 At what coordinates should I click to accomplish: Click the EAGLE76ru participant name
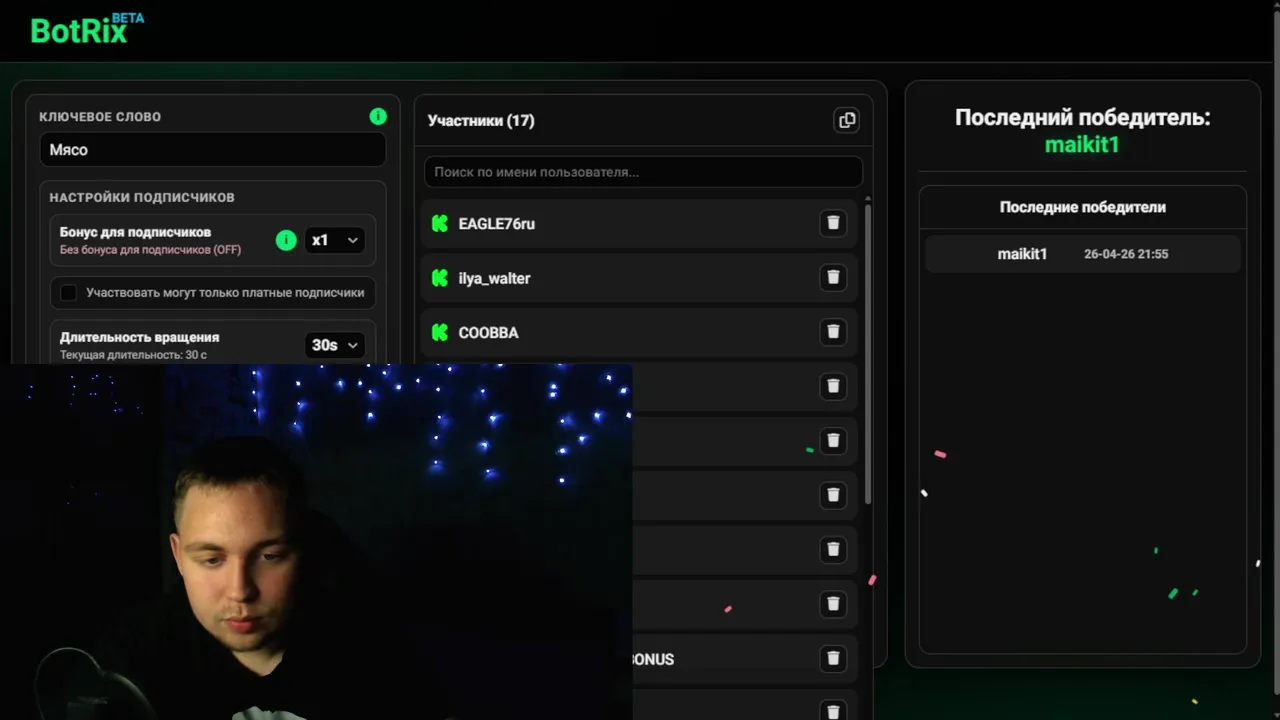point(496,224)
